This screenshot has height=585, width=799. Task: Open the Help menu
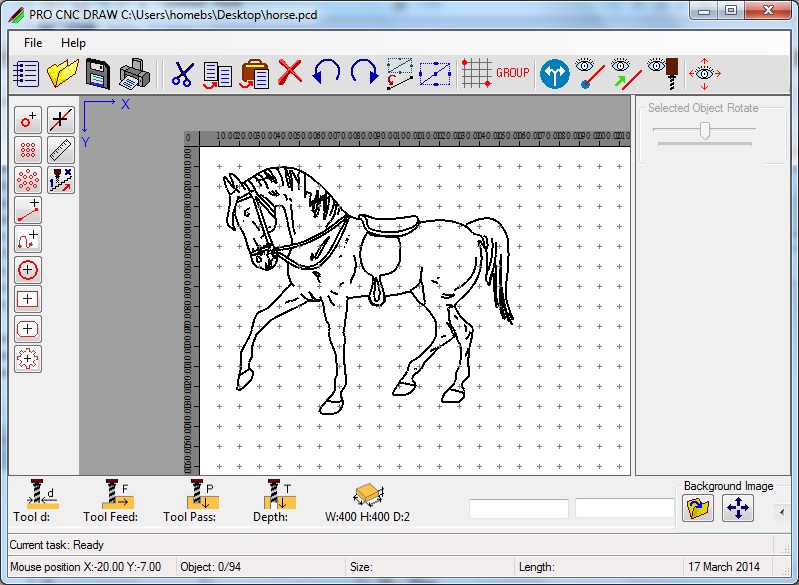73,43
